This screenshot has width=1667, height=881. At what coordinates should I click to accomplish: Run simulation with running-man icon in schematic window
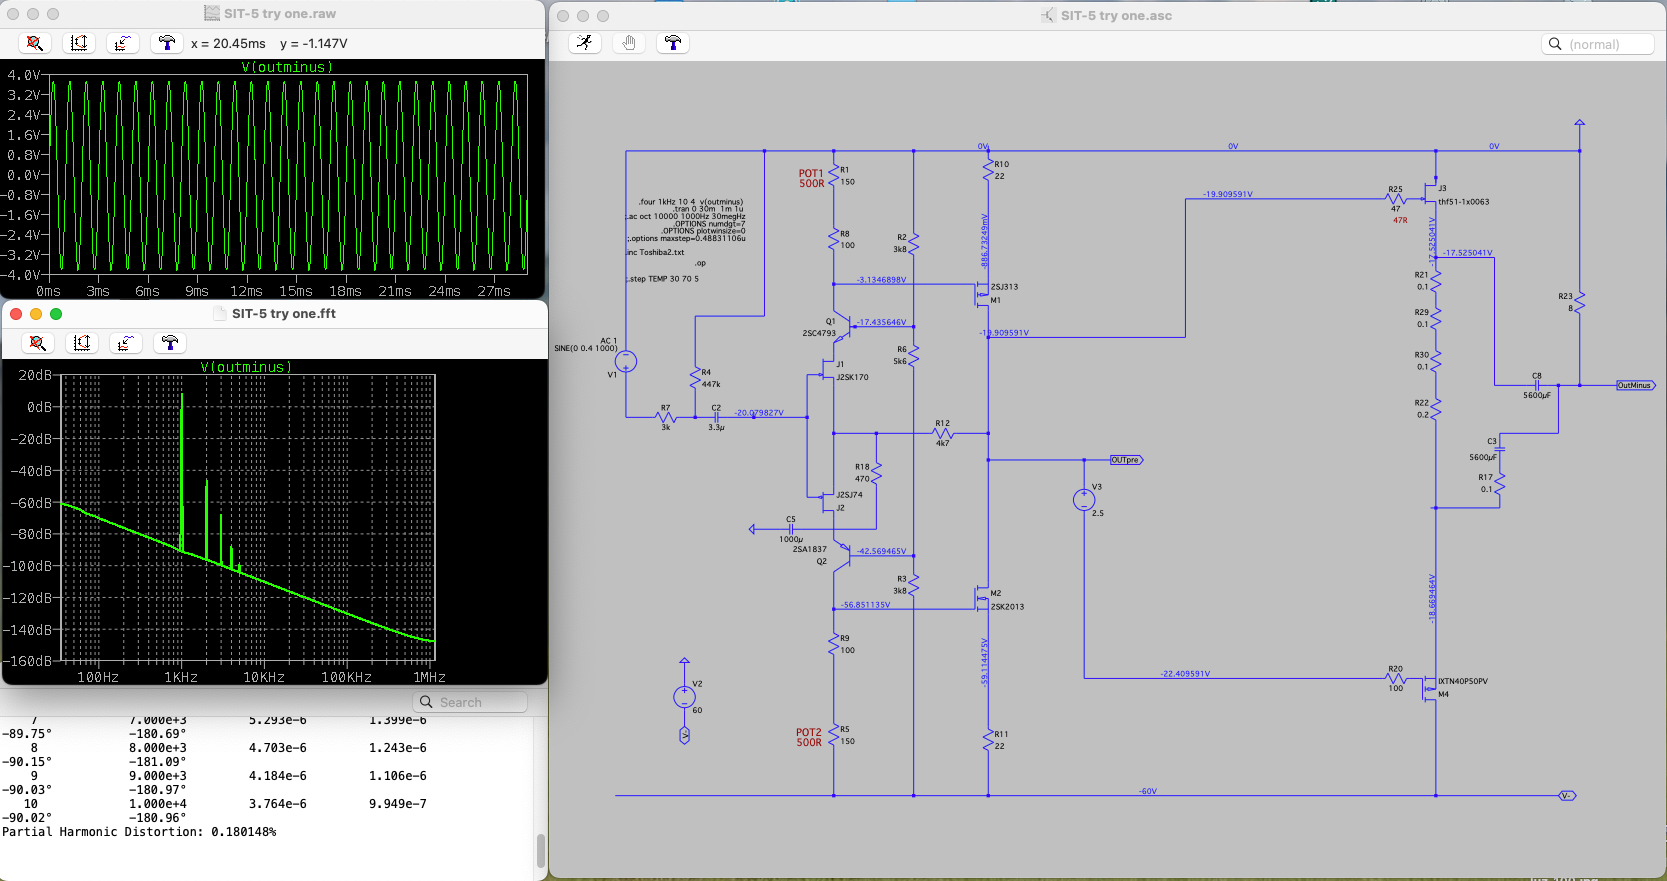coord(585,43)
